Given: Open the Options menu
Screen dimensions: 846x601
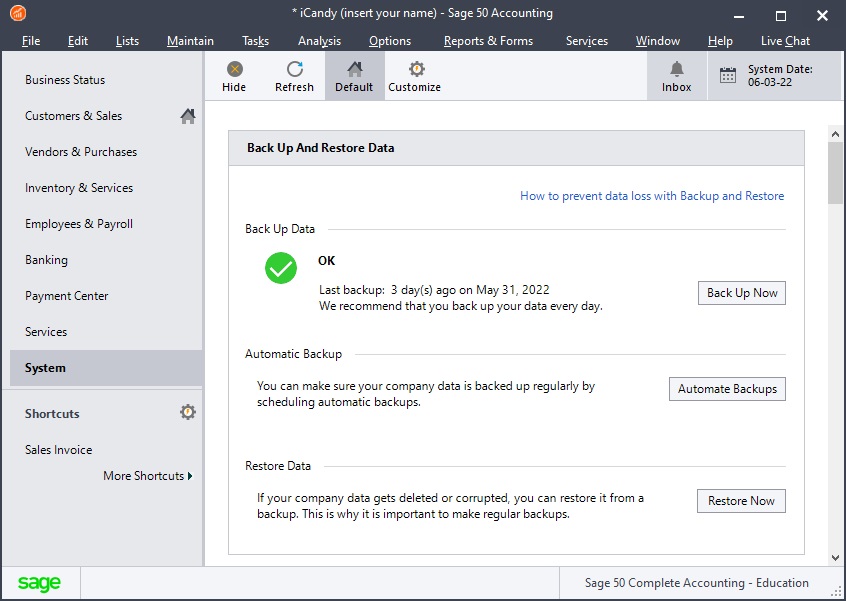Looking at the screenshot, I should 390,41.
